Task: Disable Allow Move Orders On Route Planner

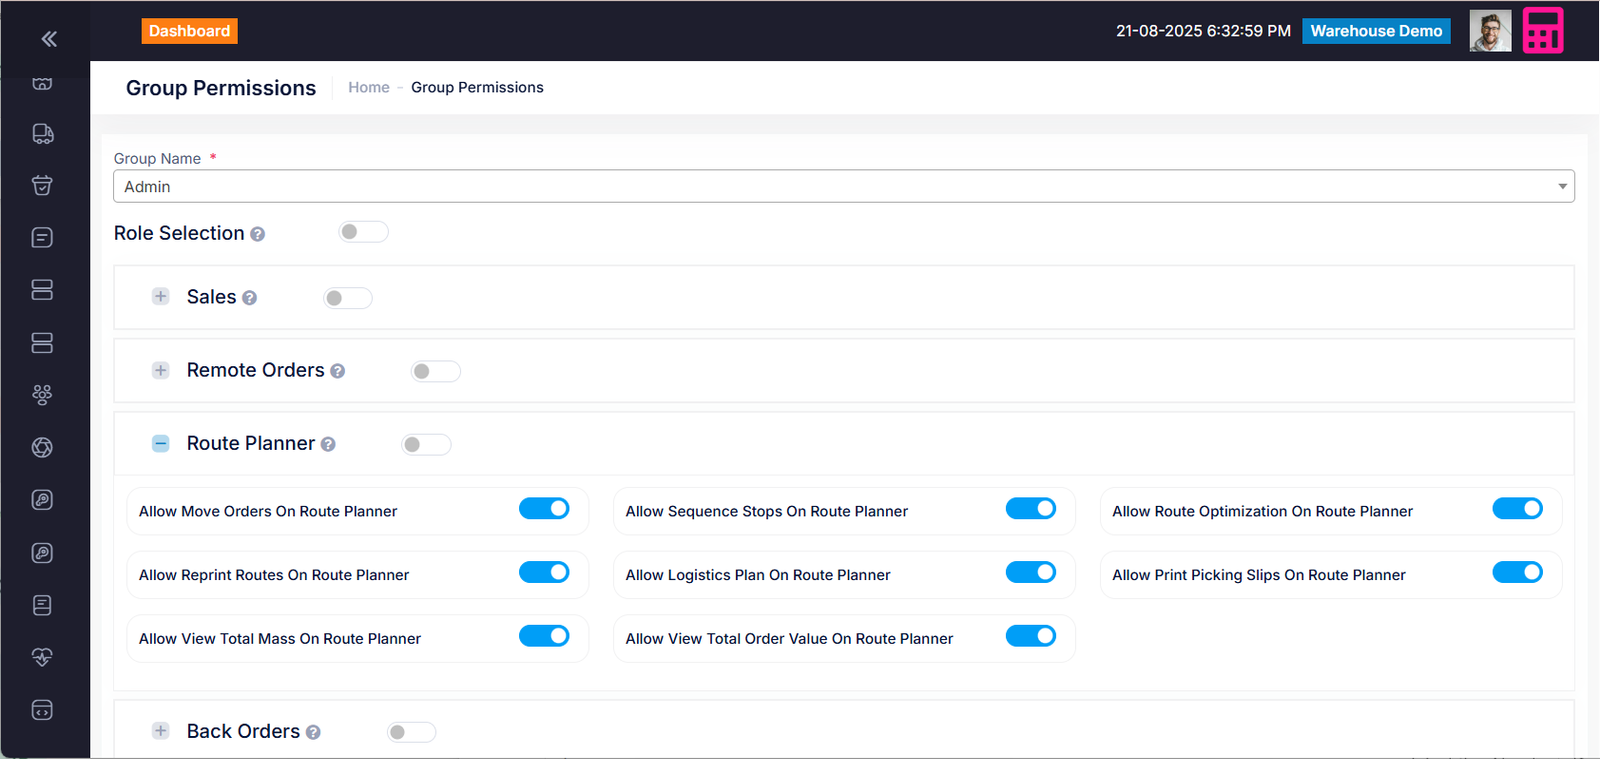Action: click(x=544, y=509)
